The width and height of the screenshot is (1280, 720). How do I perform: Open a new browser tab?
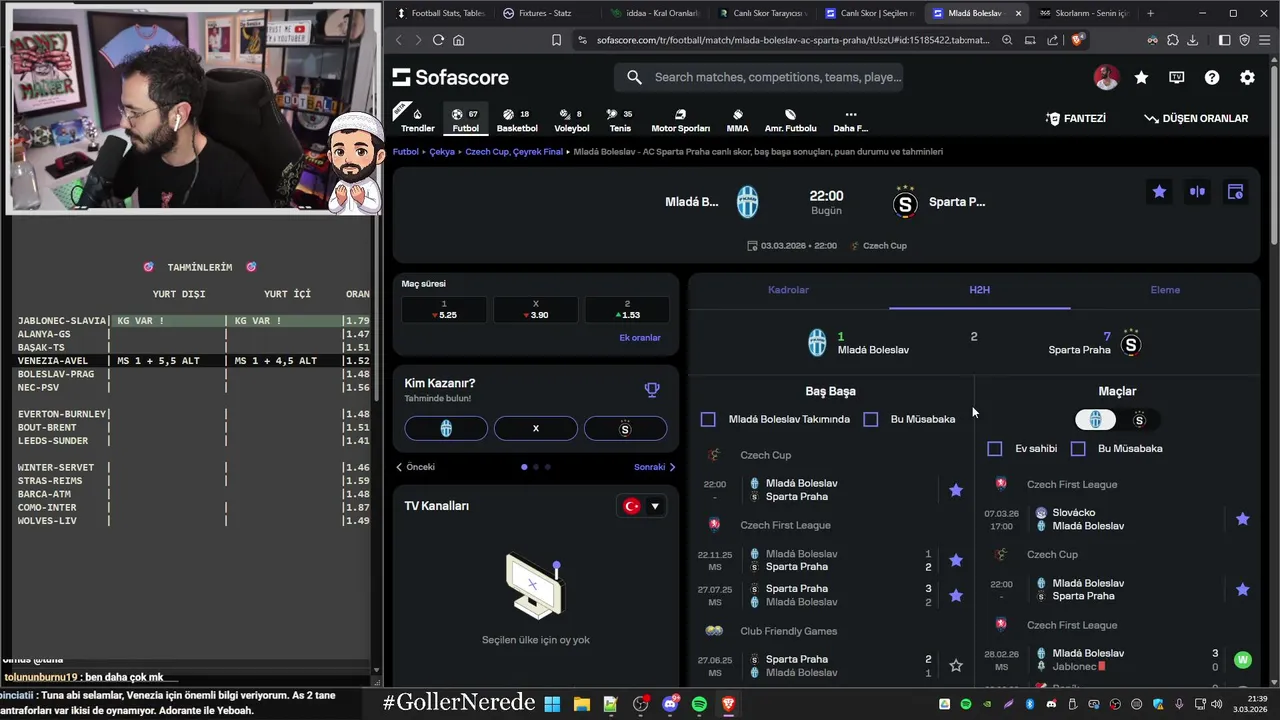coord(1150,13)
